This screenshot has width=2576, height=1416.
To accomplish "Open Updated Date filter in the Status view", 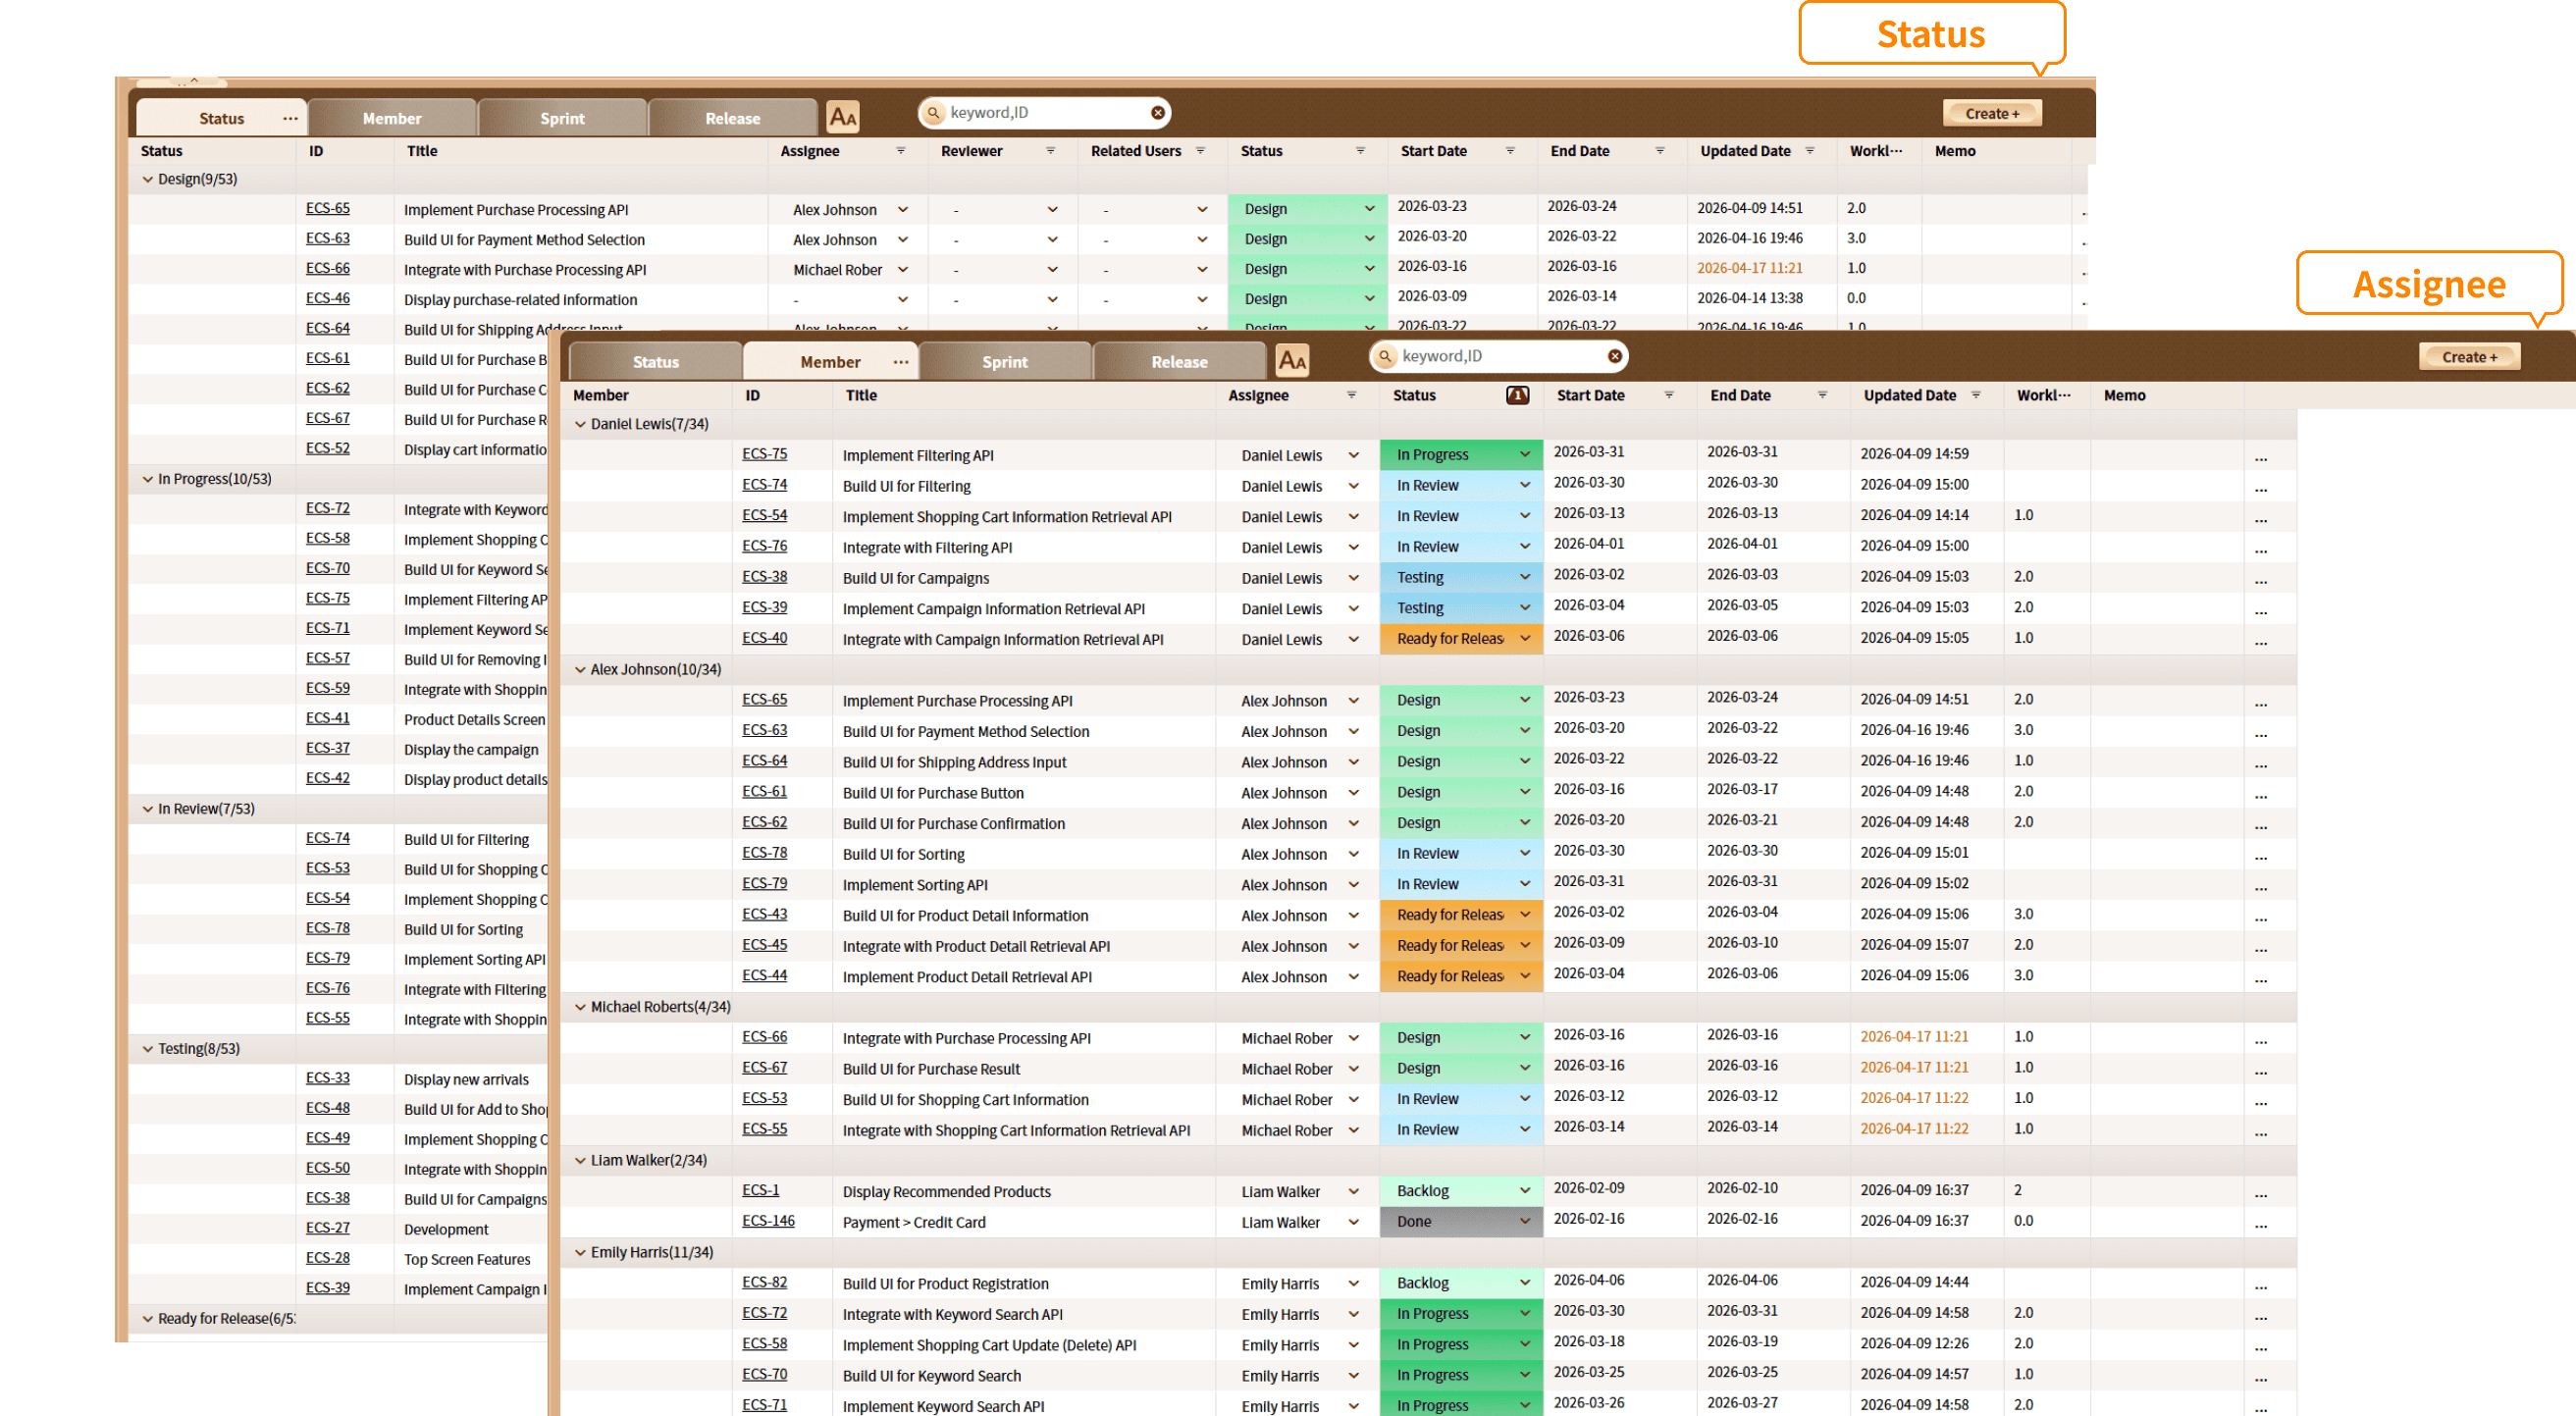I will (1809, 151).
